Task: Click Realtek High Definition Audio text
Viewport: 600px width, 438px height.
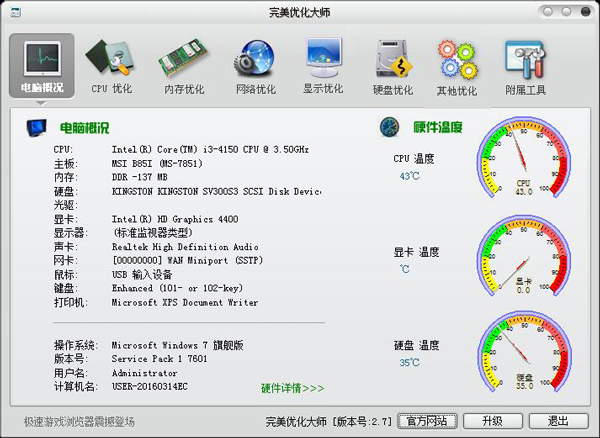Action: (x=185, y=247)
